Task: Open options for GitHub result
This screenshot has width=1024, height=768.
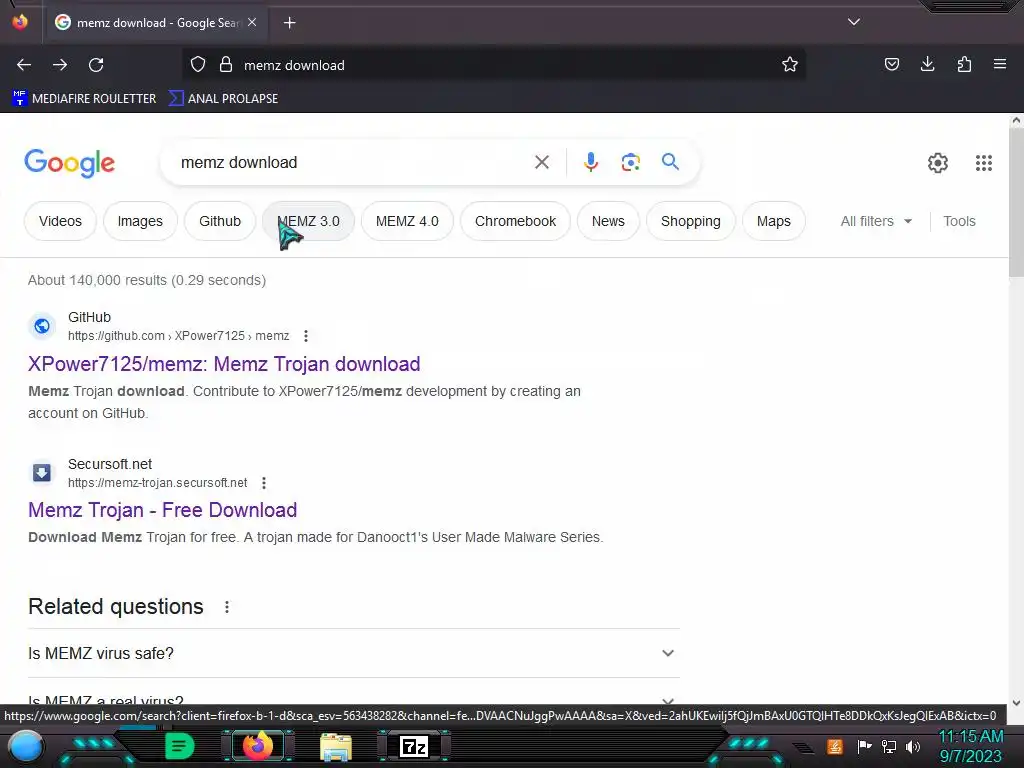Action: [306, 336]
